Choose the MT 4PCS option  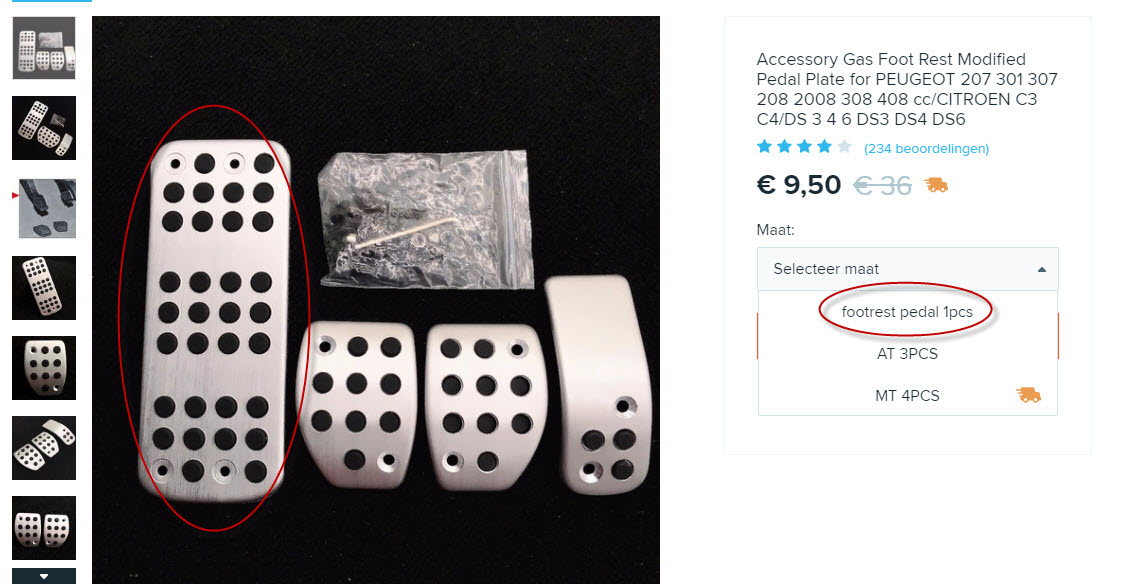pos(907,396)
